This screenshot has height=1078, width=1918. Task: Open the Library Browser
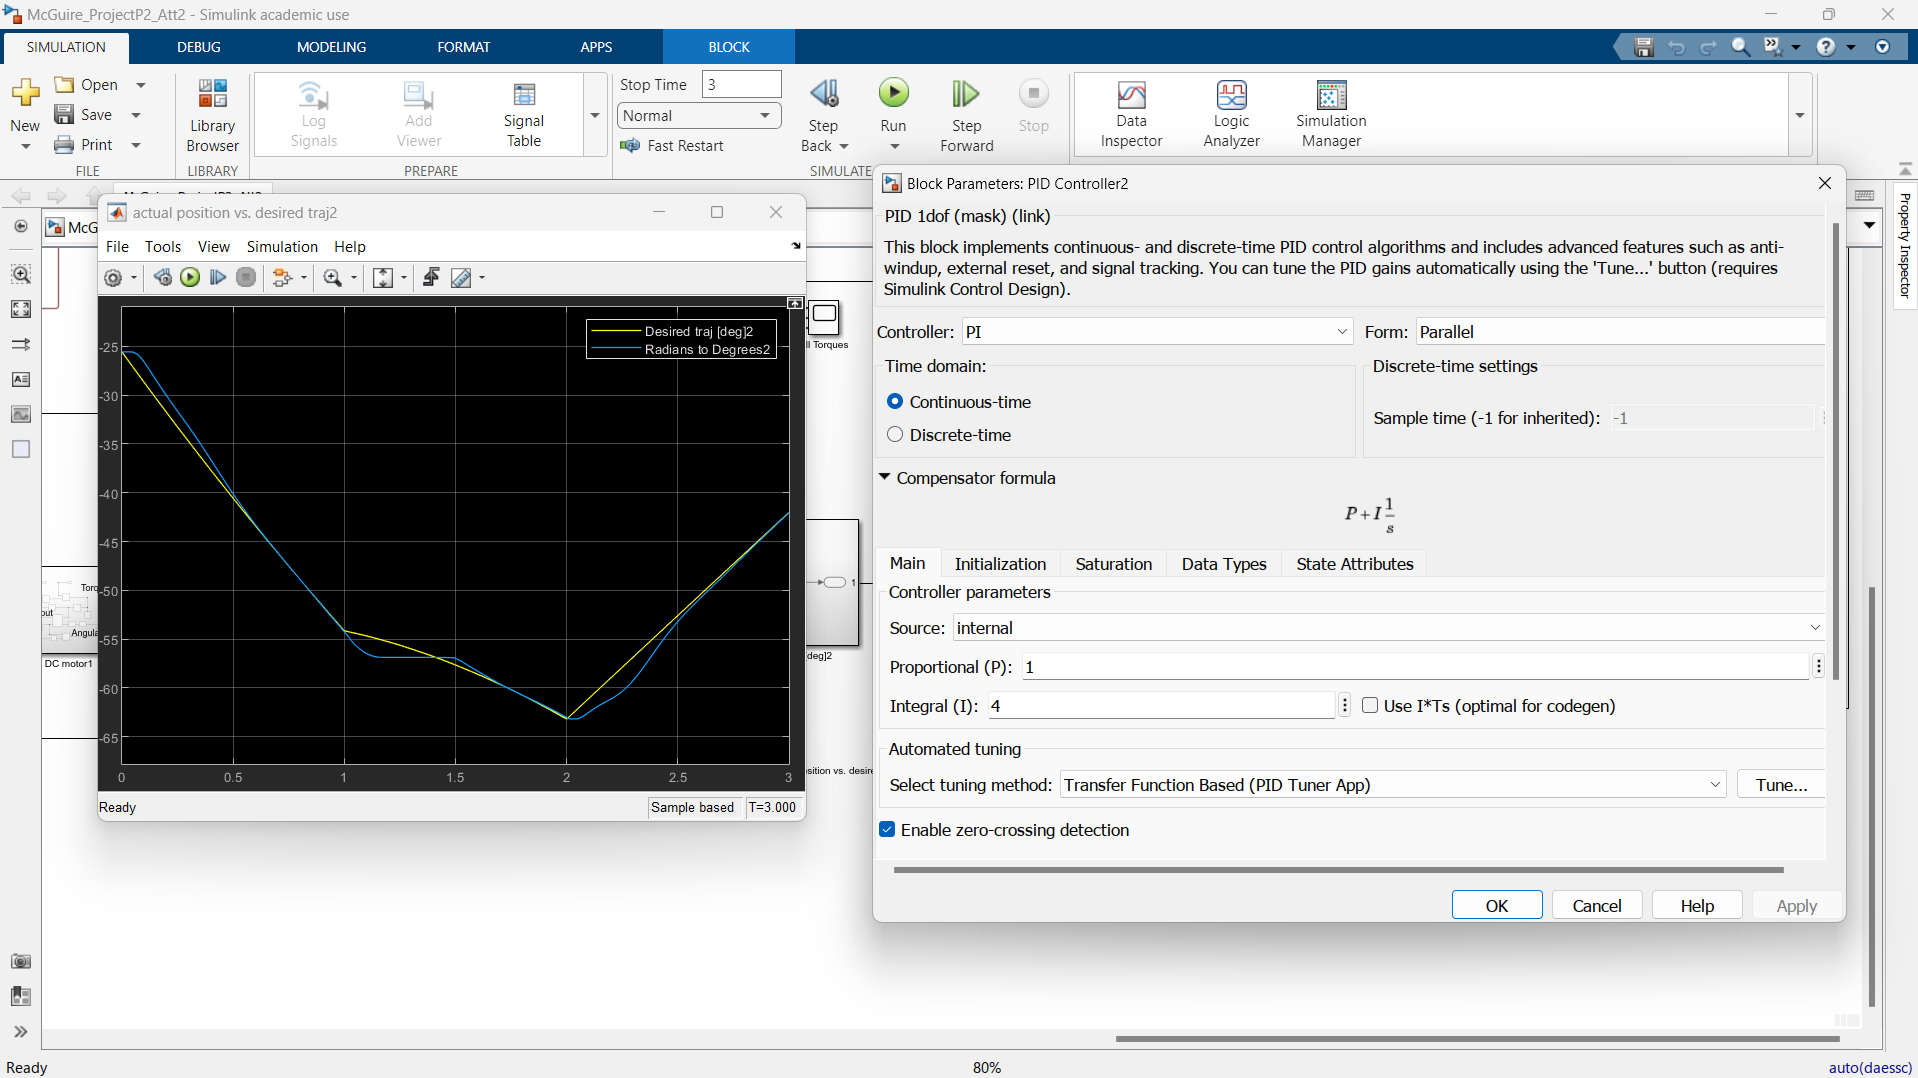pyautogui.click(x=212, y=115)
